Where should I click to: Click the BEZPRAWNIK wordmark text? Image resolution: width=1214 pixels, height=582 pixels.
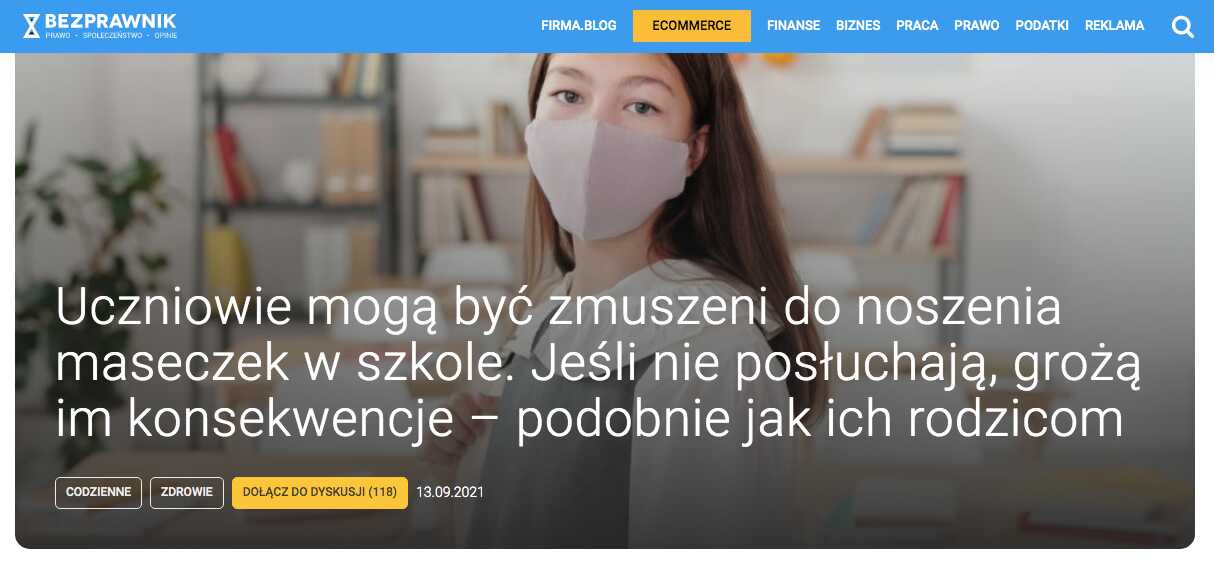click(x=111, y=20)
